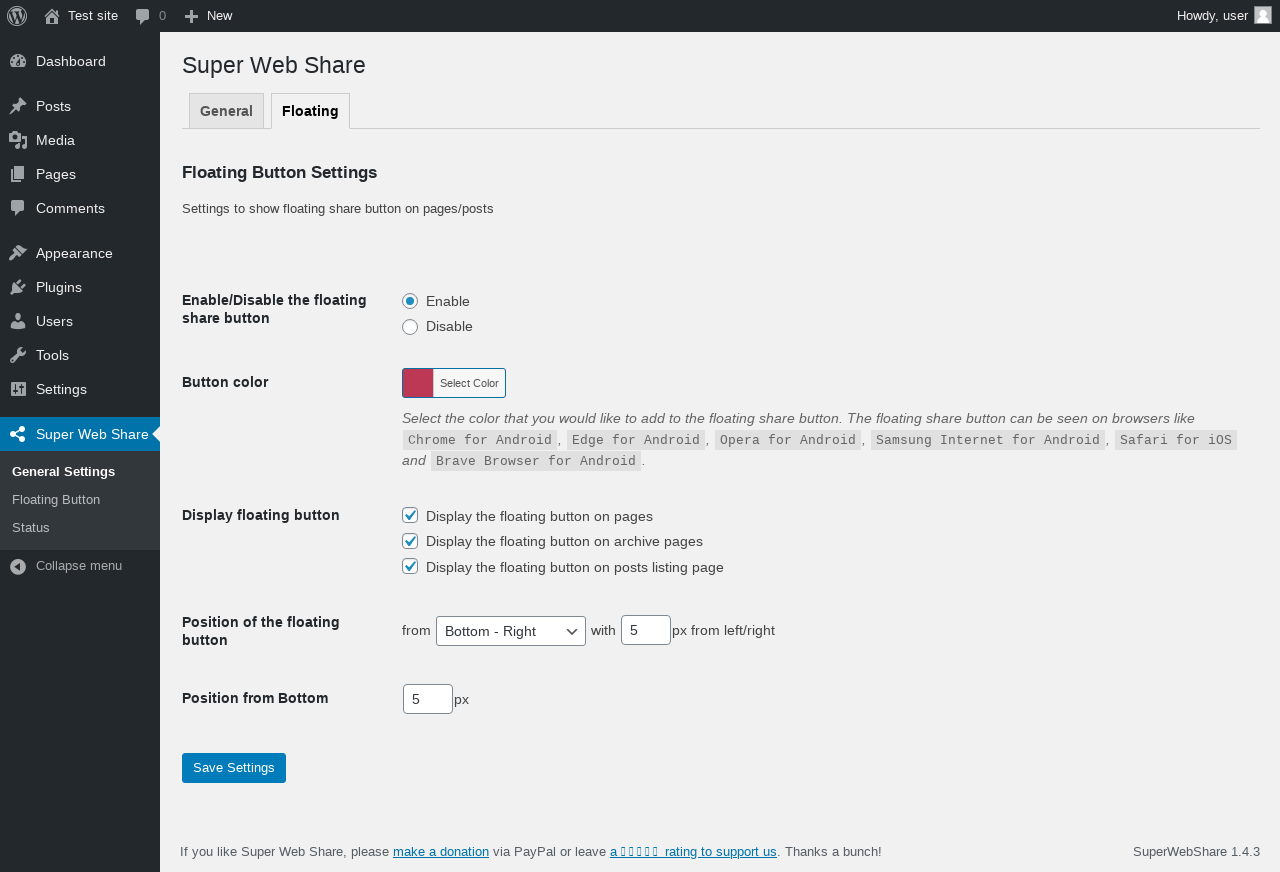Image resolution: width=1280 pixels, height=872 pixels.
Task: Click the Super Web Share menu label
Action: (92, 434)
